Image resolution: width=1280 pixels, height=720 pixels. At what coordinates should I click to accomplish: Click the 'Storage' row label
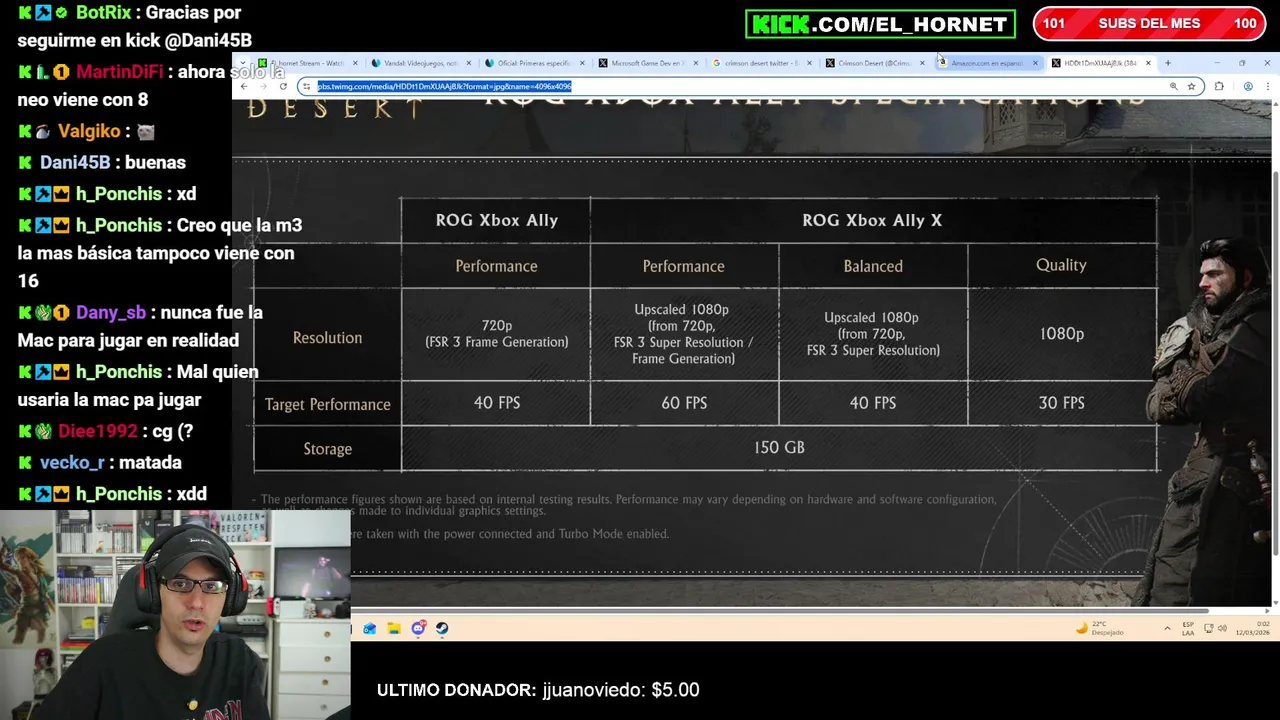click(328, 449)
